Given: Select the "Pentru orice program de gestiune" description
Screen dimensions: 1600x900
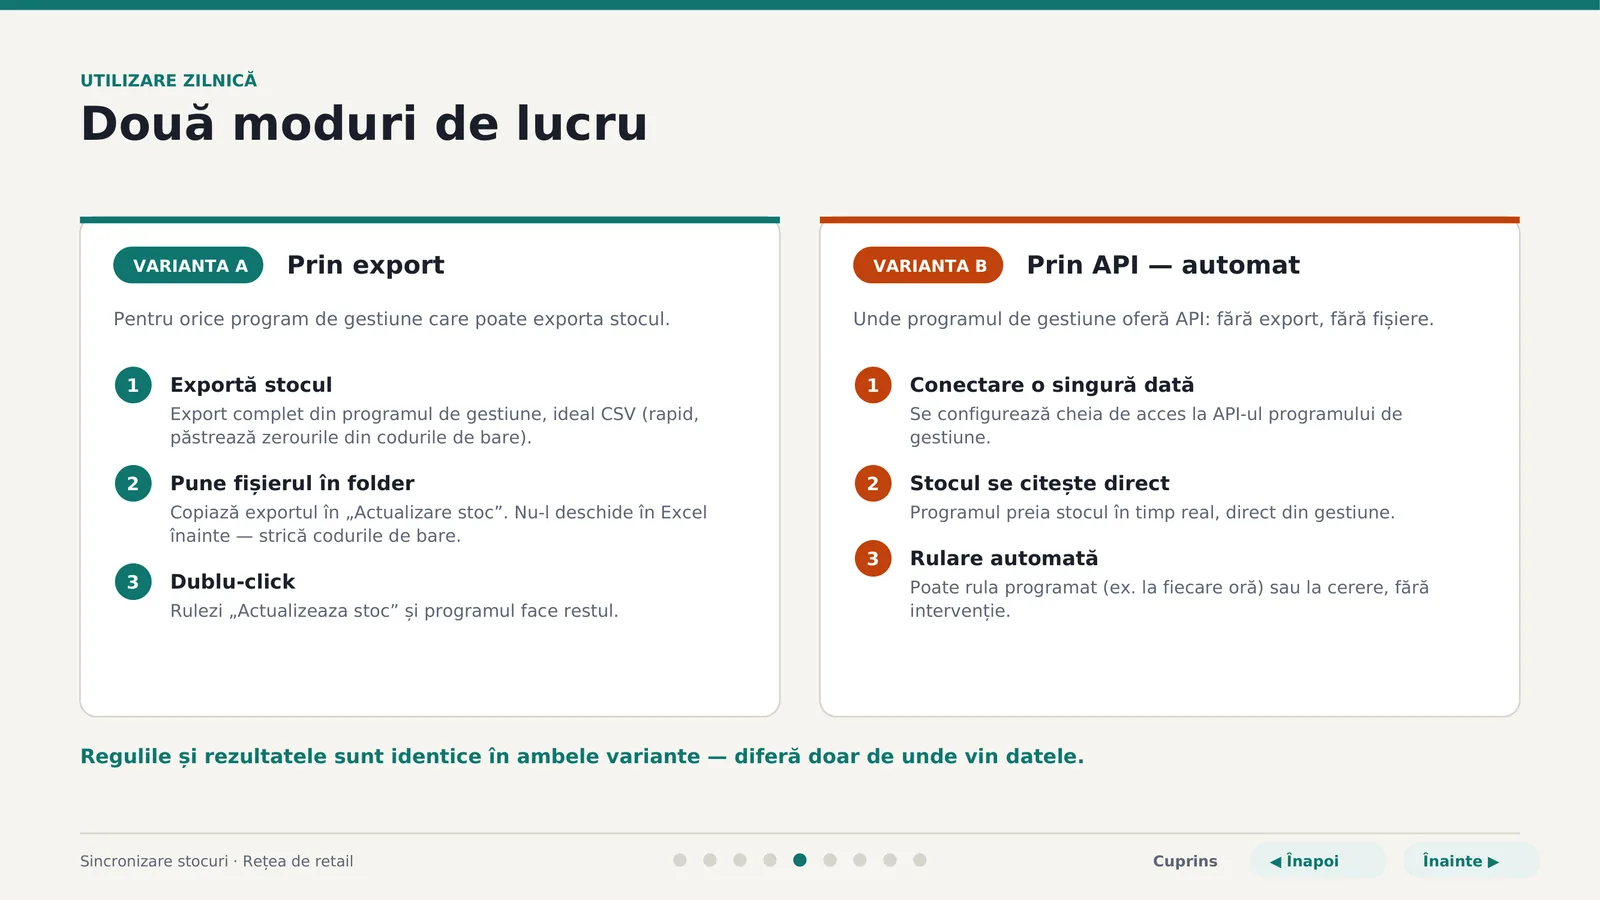Looking at the screenshot, I should [391, 319].
